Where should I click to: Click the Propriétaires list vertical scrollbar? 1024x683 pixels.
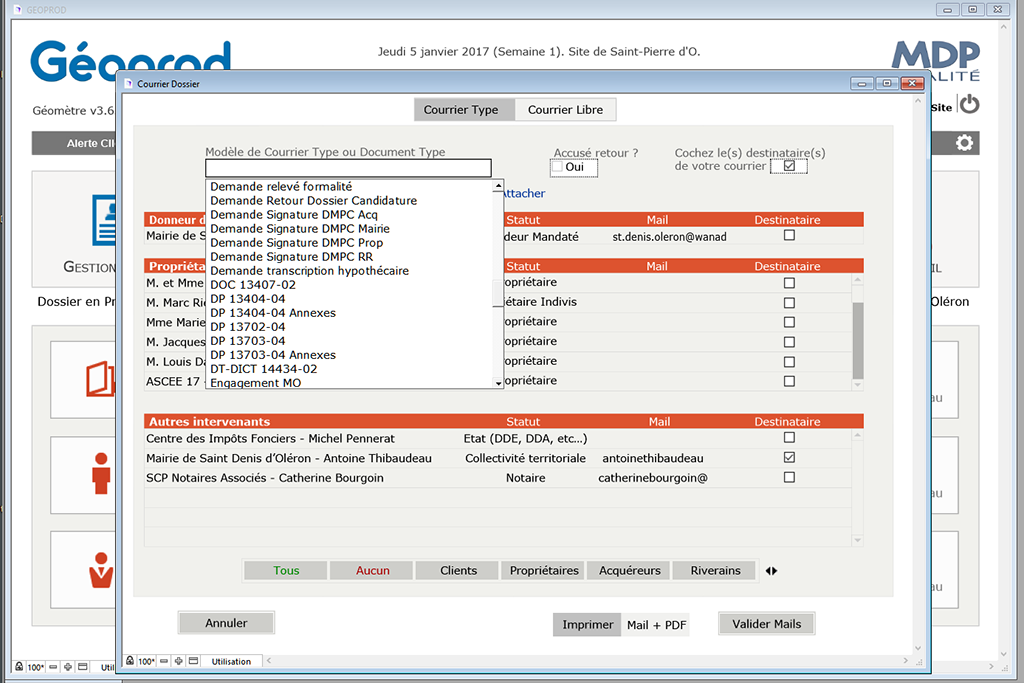857,335
